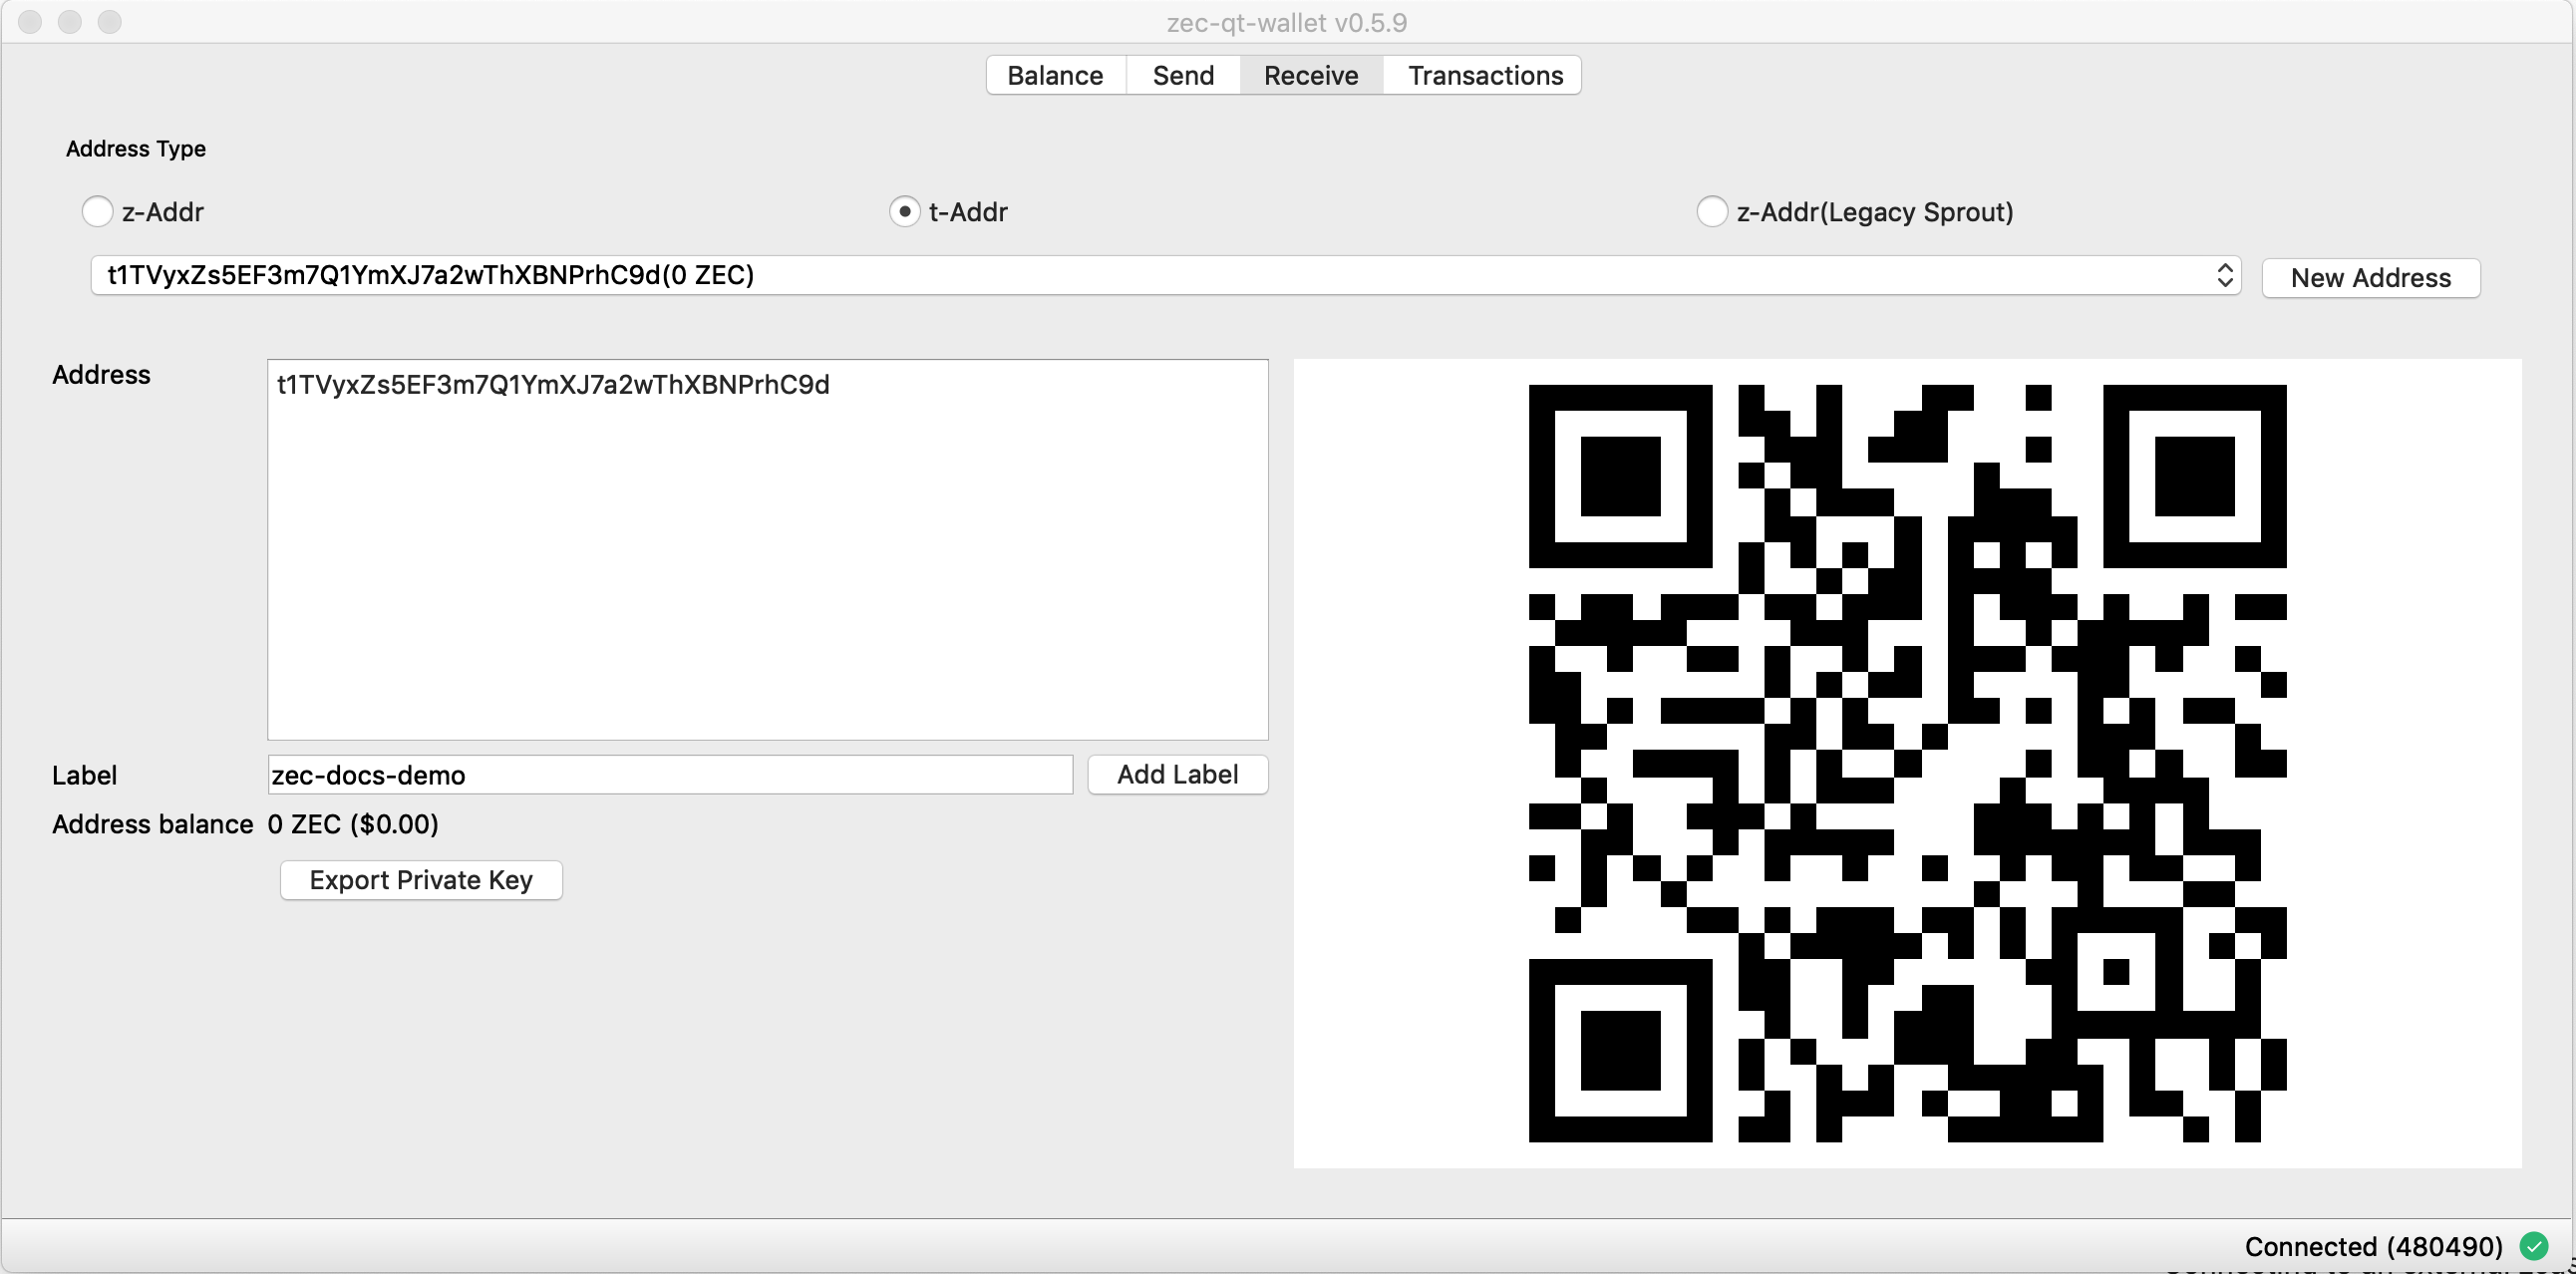Click the Balance tab icon
This screenshot has width=2576, height=1274.
pyautogui.click(x=1055, y=76)
